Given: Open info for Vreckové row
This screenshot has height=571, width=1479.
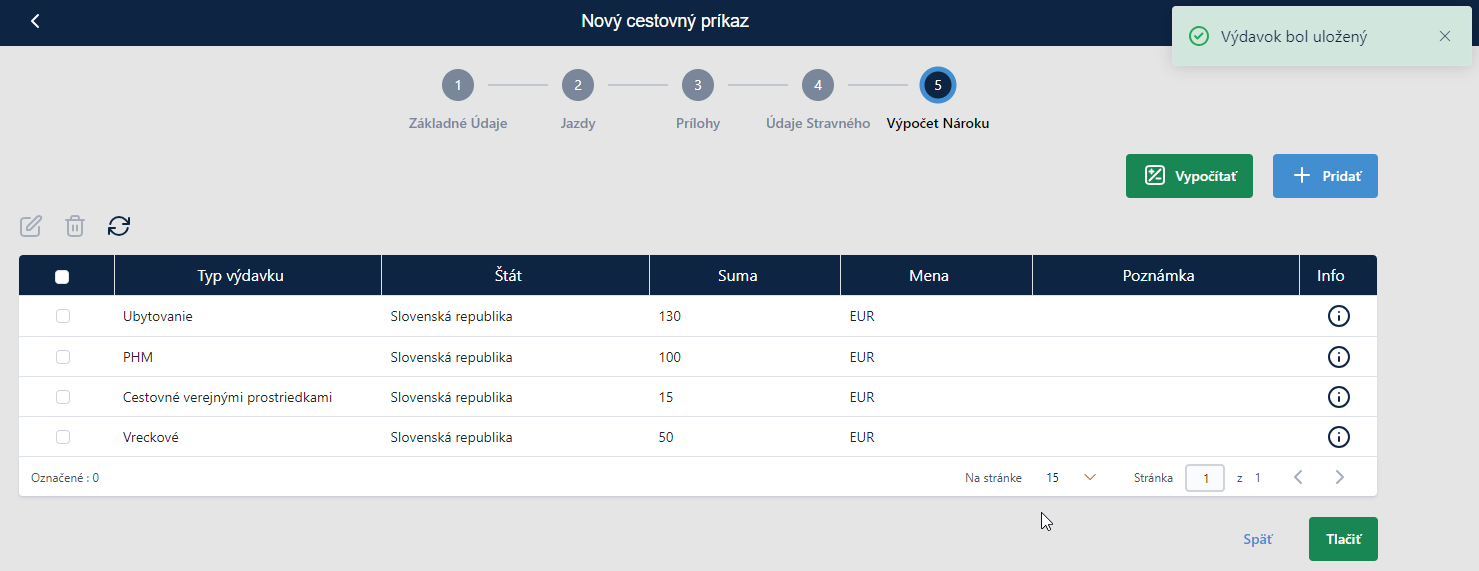Looking at the screenshot, I should pyautogui.click(x=1338, y=437).
